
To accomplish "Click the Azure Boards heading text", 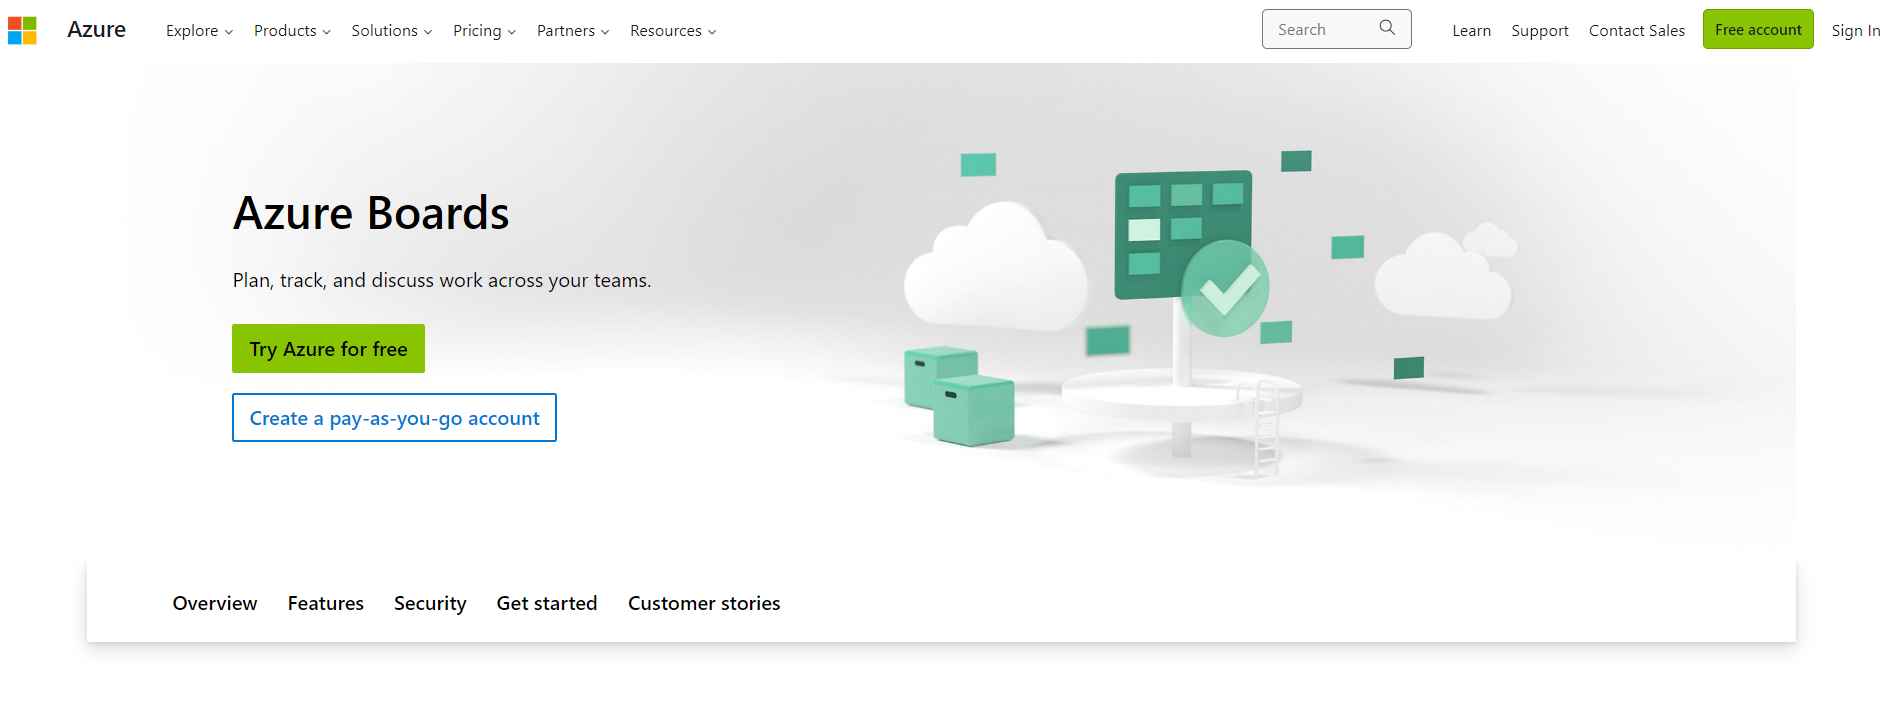I will [371, 213].
